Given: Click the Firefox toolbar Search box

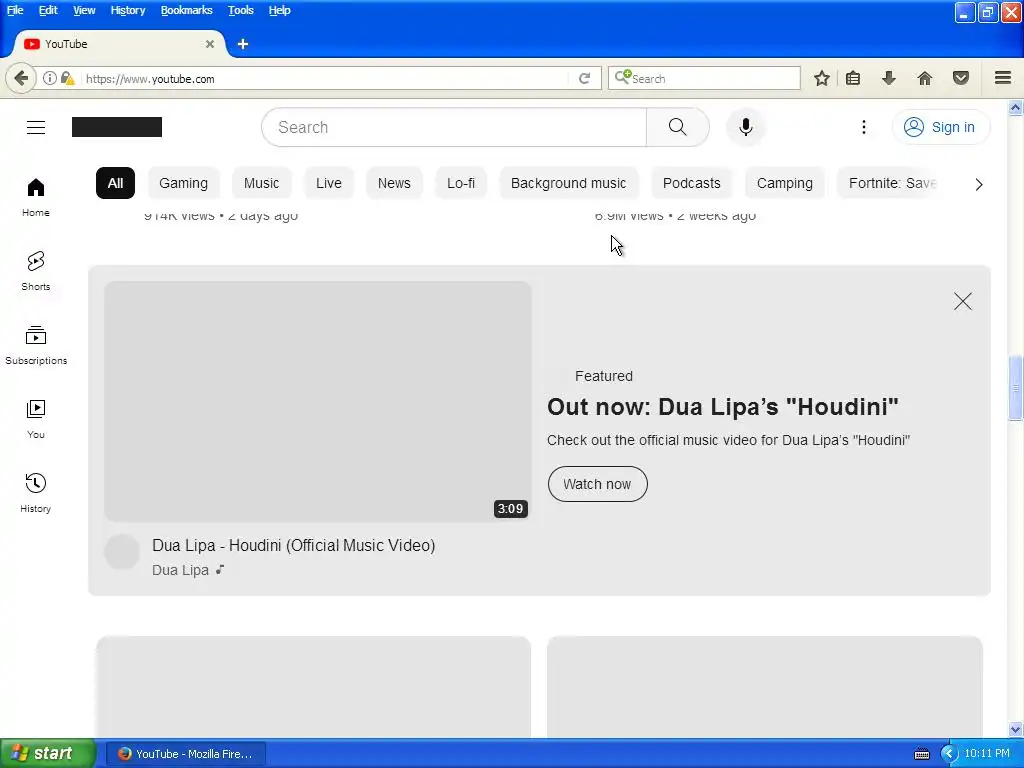Looking at the screenshot, I should click(x=704, y=79).
